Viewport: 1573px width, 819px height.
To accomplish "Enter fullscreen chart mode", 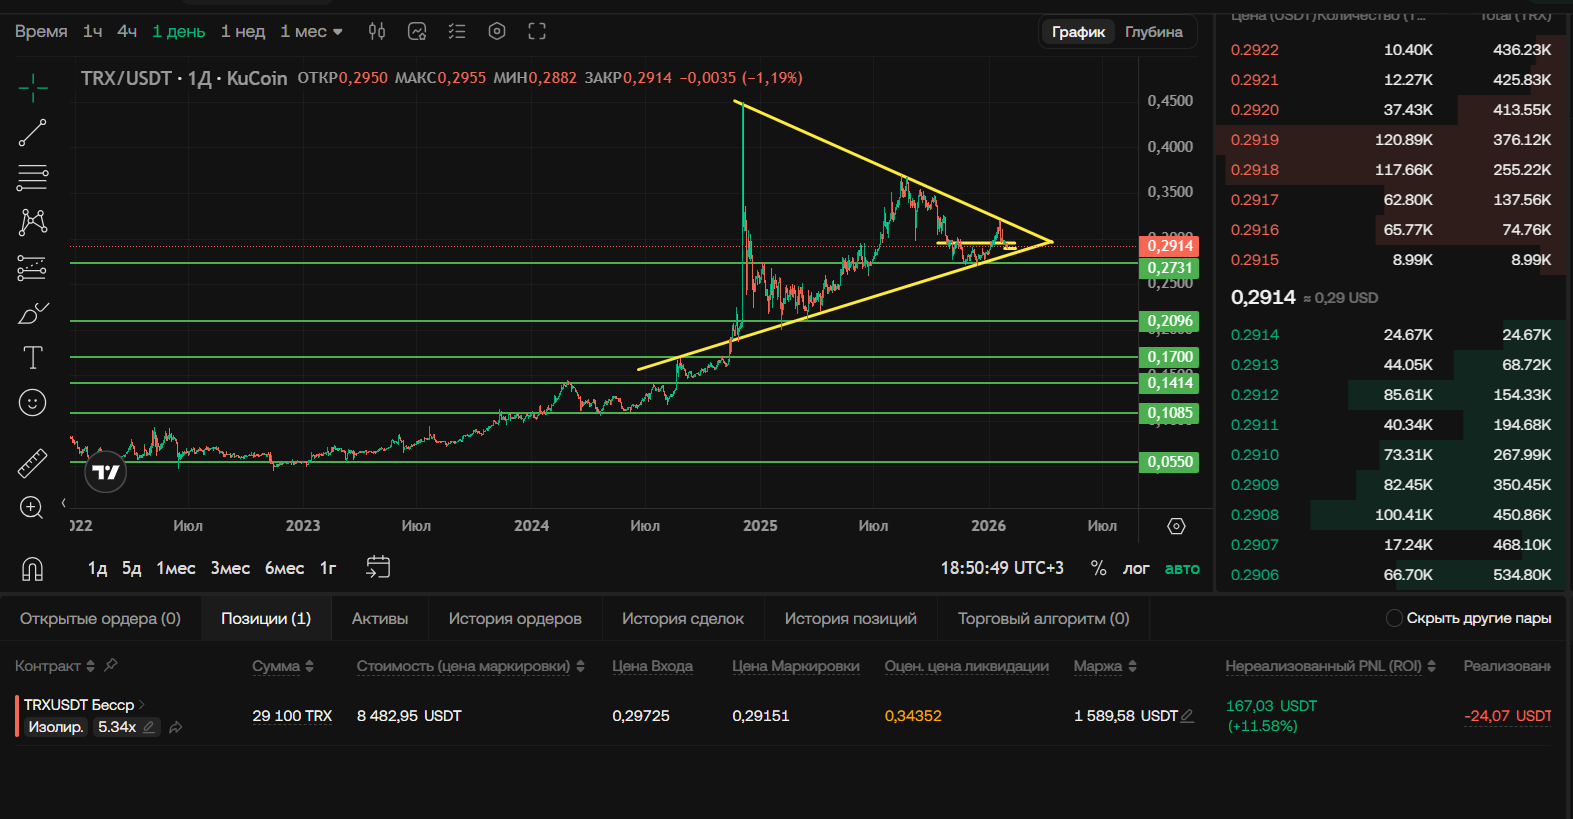I will (x=537, y=32).
